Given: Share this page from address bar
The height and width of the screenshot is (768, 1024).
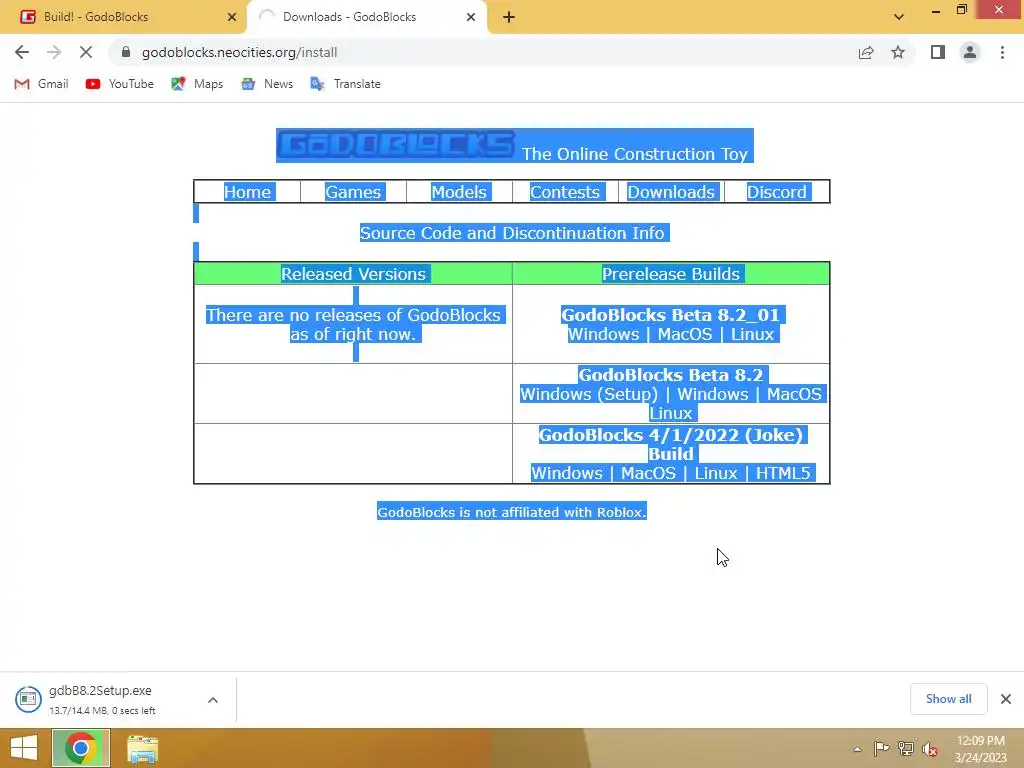Looking at the screenshot, I should 866,52.
